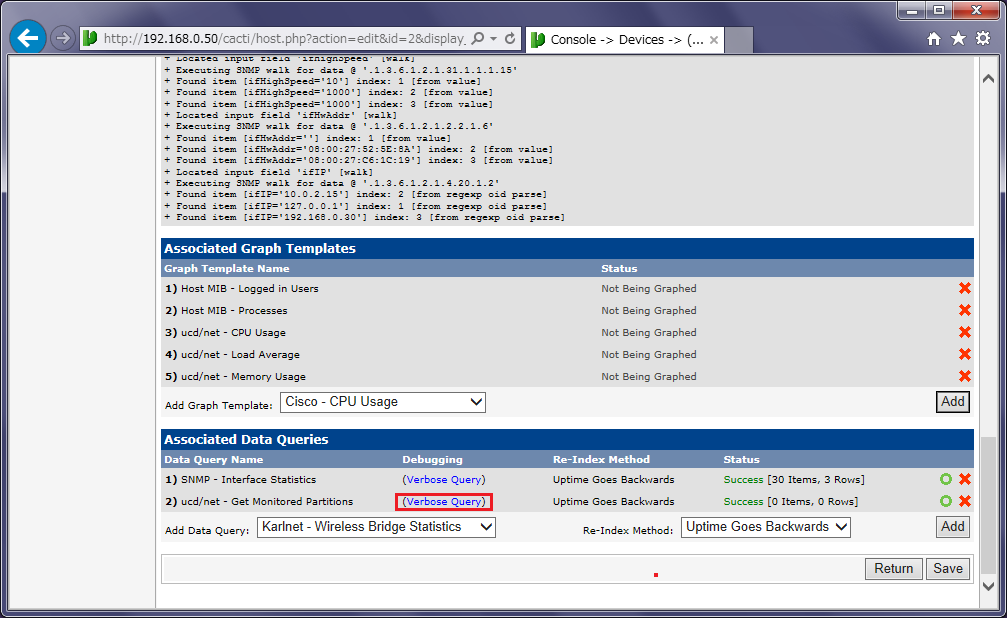This screenshot has width=1007, height=618.
Task: Reload the Get Monitored Partitions data query
Action: coord(945,501)
